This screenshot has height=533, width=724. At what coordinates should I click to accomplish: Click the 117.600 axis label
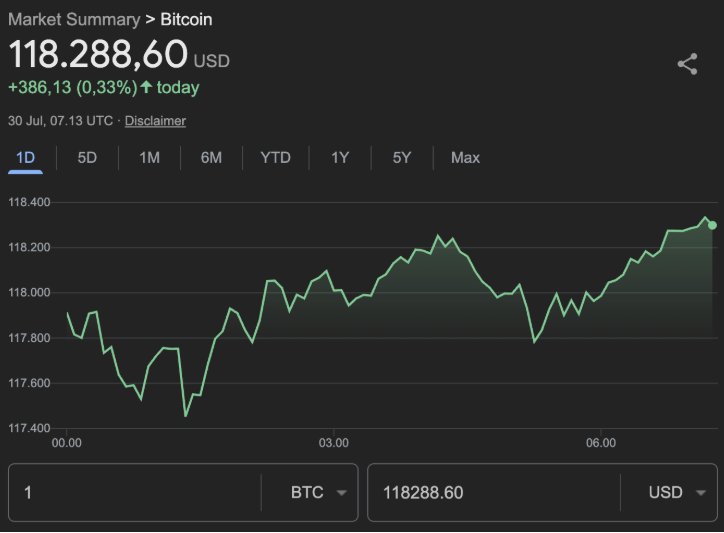point(29,383)
